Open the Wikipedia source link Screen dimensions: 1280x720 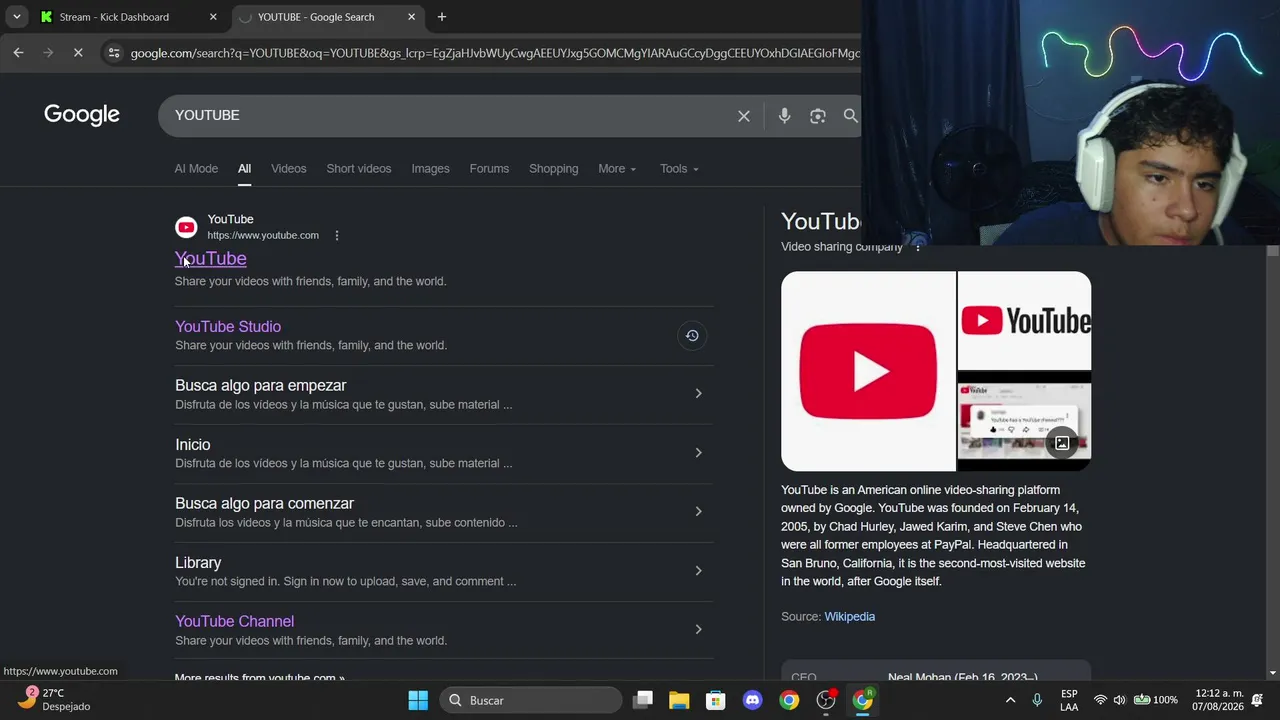click(x=850, y=617)
